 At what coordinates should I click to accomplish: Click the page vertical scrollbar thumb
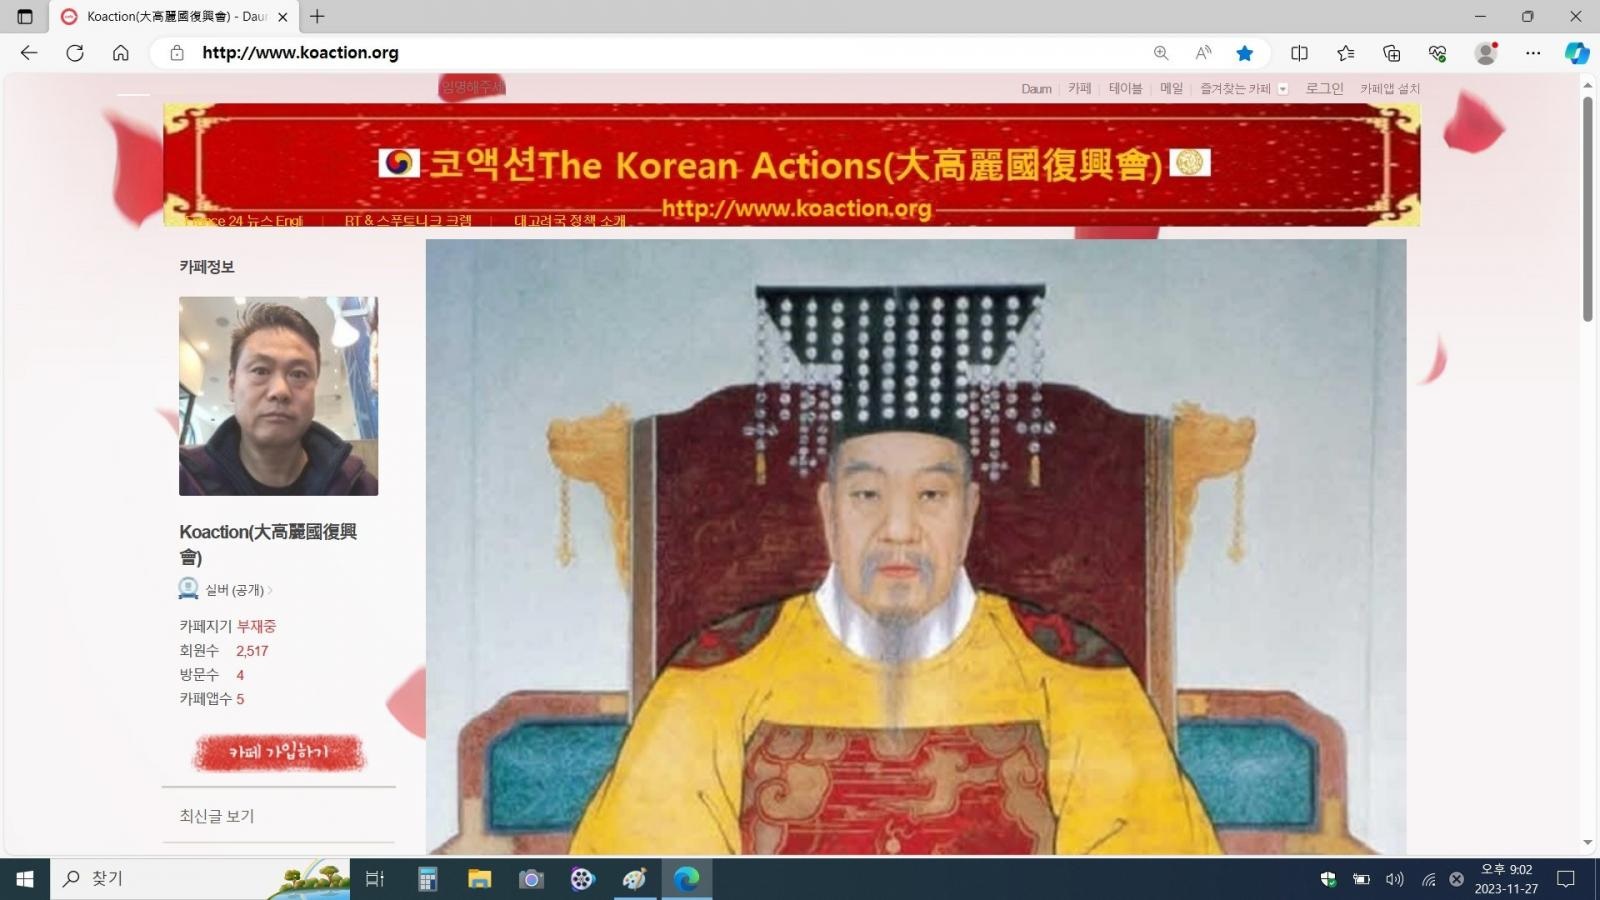tap(1587, 209)
